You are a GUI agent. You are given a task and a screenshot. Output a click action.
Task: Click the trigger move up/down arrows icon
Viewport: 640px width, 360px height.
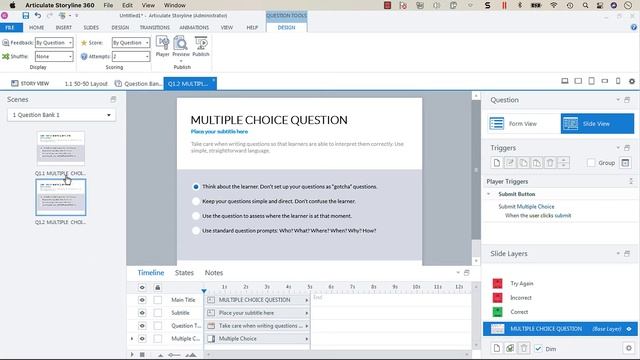click(563, 163)
